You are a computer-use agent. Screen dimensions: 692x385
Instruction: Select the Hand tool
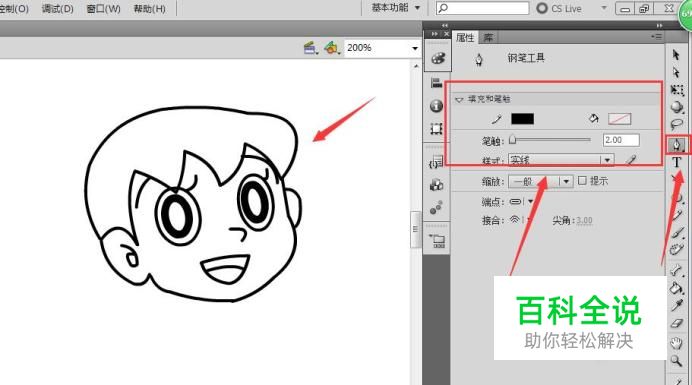click(x=677, y=343)
